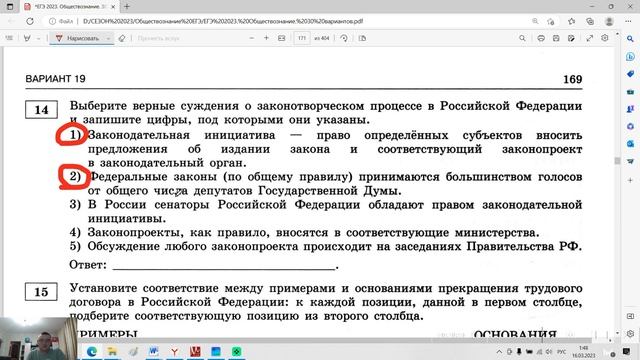The width and height of the screenshot is (640, 360).
Task: Expand the highlight color dropdown
Action: point(38,38)
